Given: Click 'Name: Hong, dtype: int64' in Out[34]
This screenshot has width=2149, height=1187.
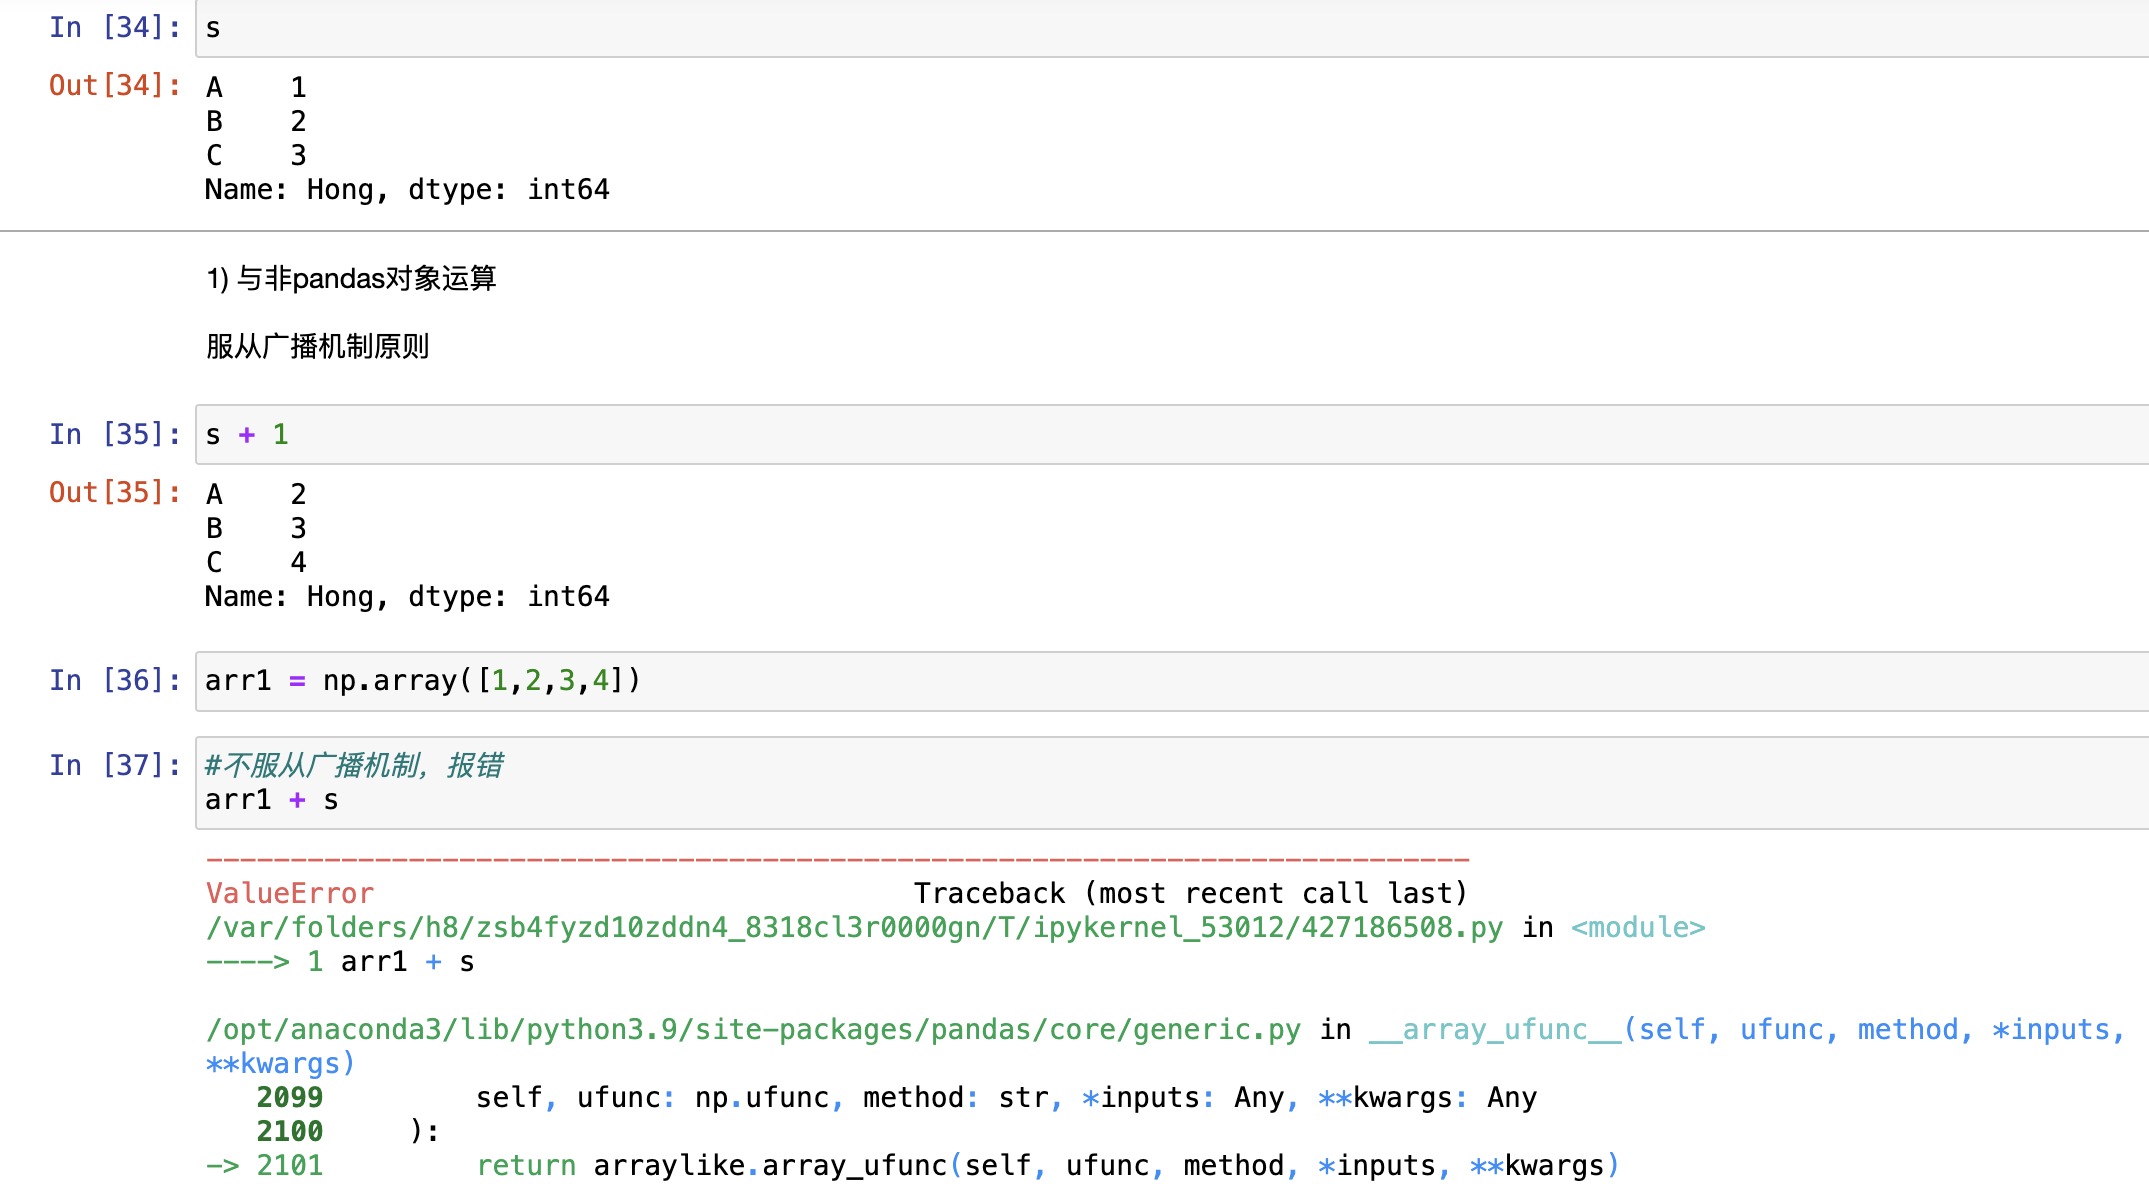Looking at the screenshot, I should [407, 190].
